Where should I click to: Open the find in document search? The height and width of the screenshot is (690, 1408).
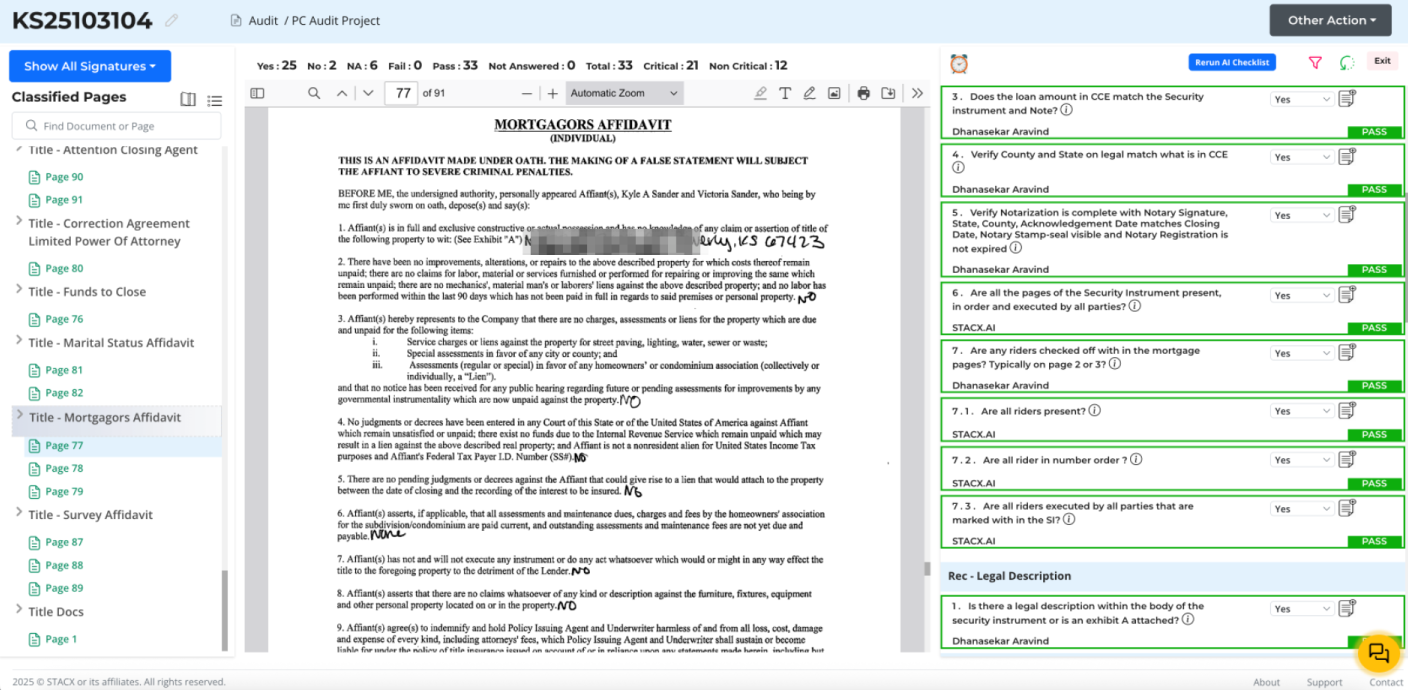[x=314, y=93]
